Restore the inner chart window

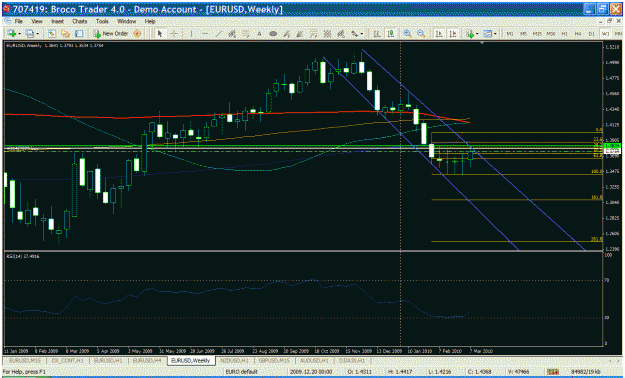(x=609, y=21)
